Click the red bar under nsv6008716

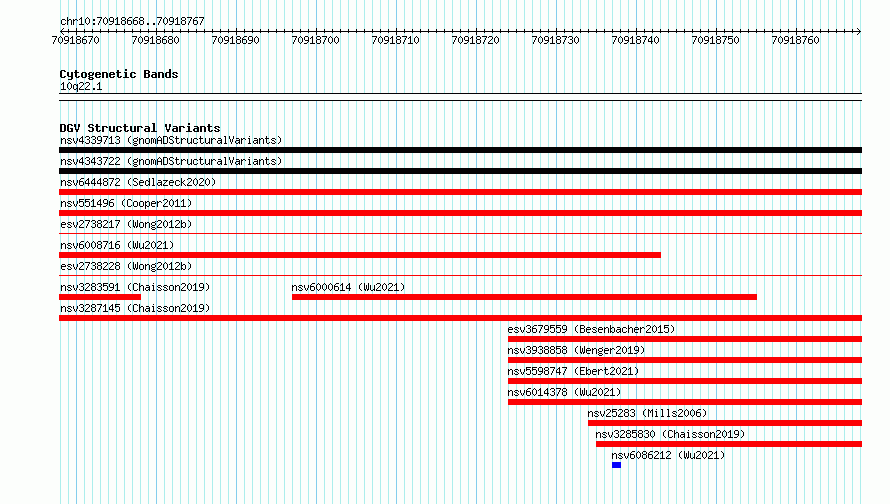click(x=360, y=255)
